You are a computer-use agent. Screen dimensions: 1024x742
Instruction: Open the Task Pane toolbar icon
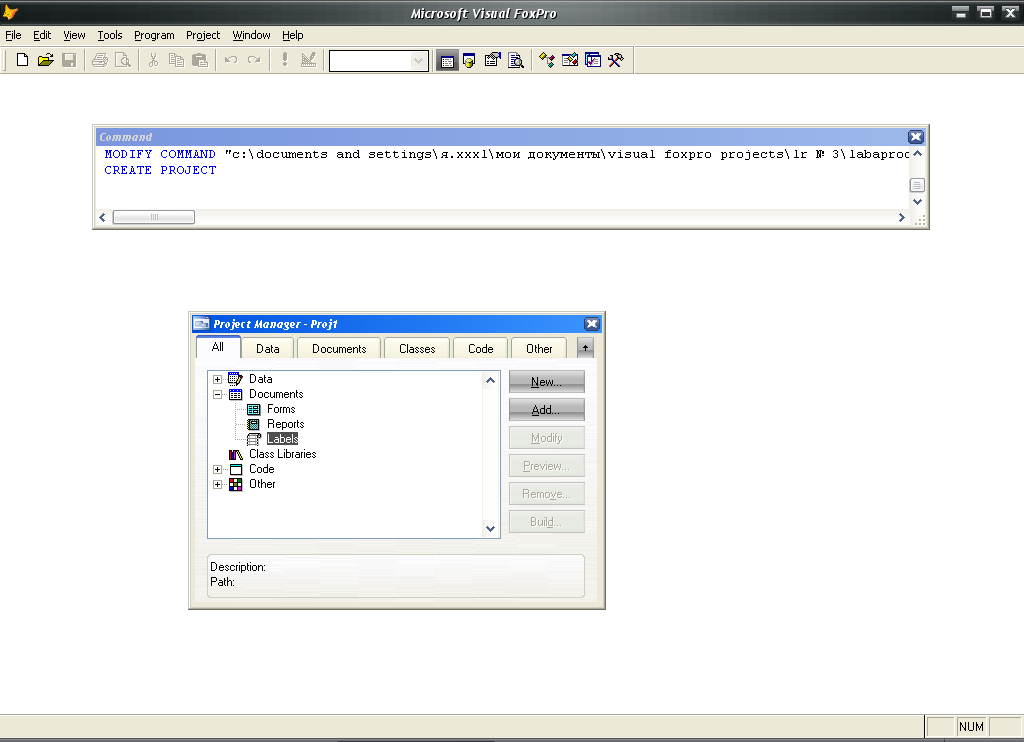click(x=593, y=61)
